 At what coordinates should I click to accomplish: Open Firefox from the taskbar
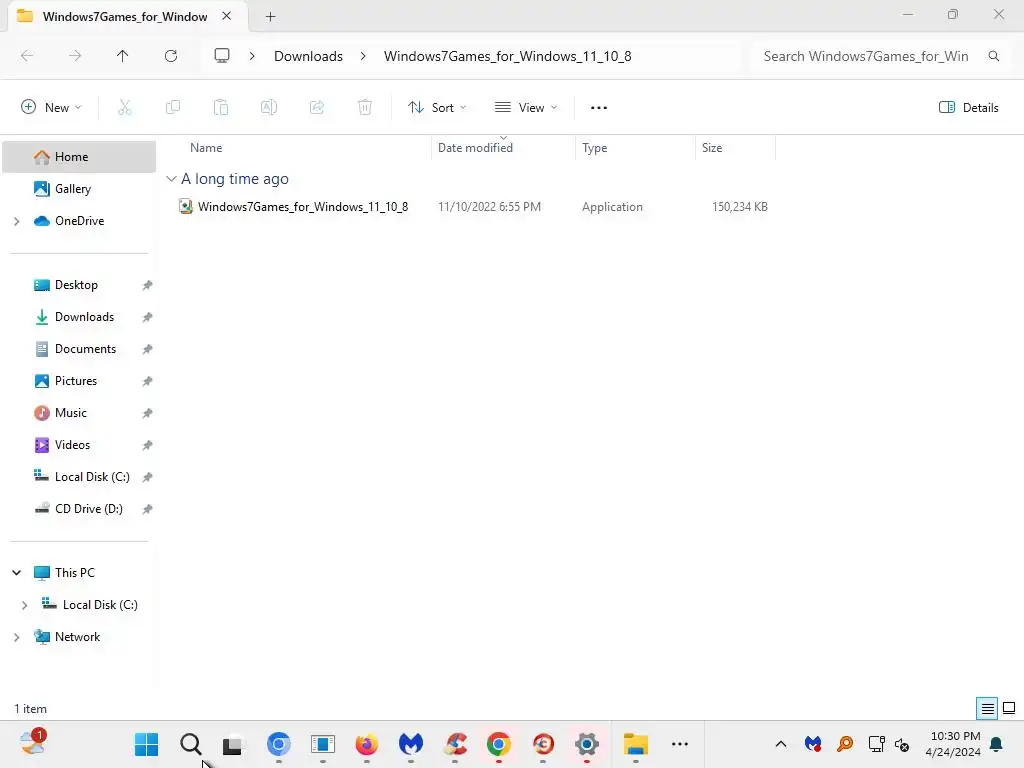coord(366,744)
